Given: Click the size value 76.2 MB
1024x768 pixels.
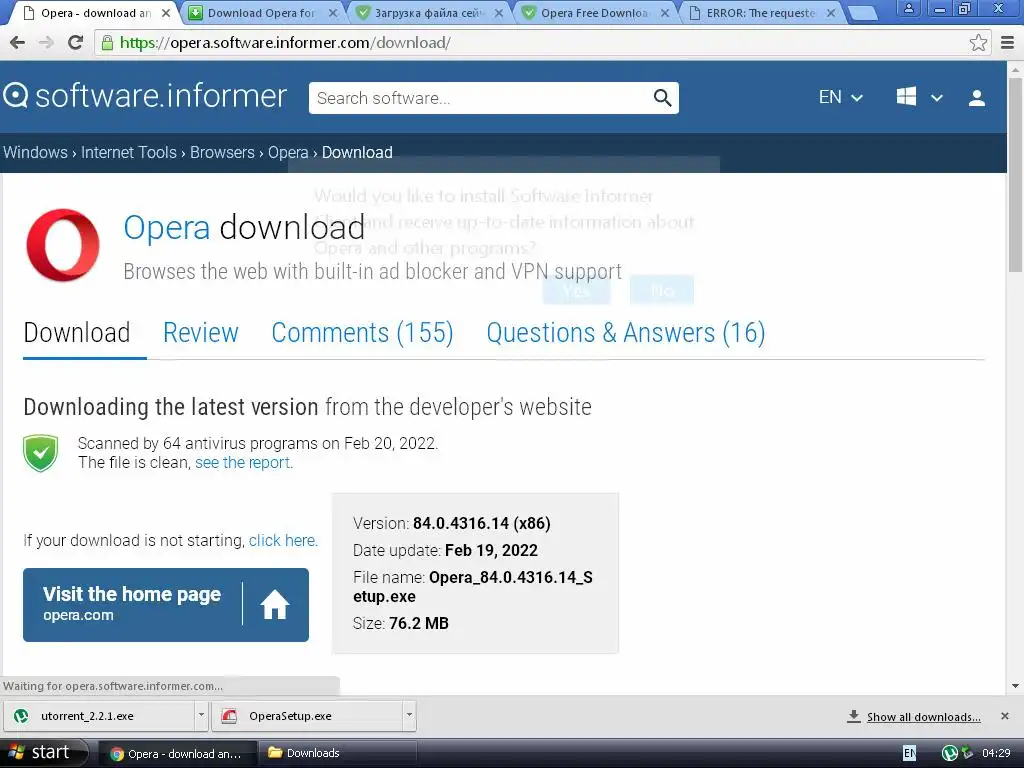Looking at the screenshot, I should point(419,623).
